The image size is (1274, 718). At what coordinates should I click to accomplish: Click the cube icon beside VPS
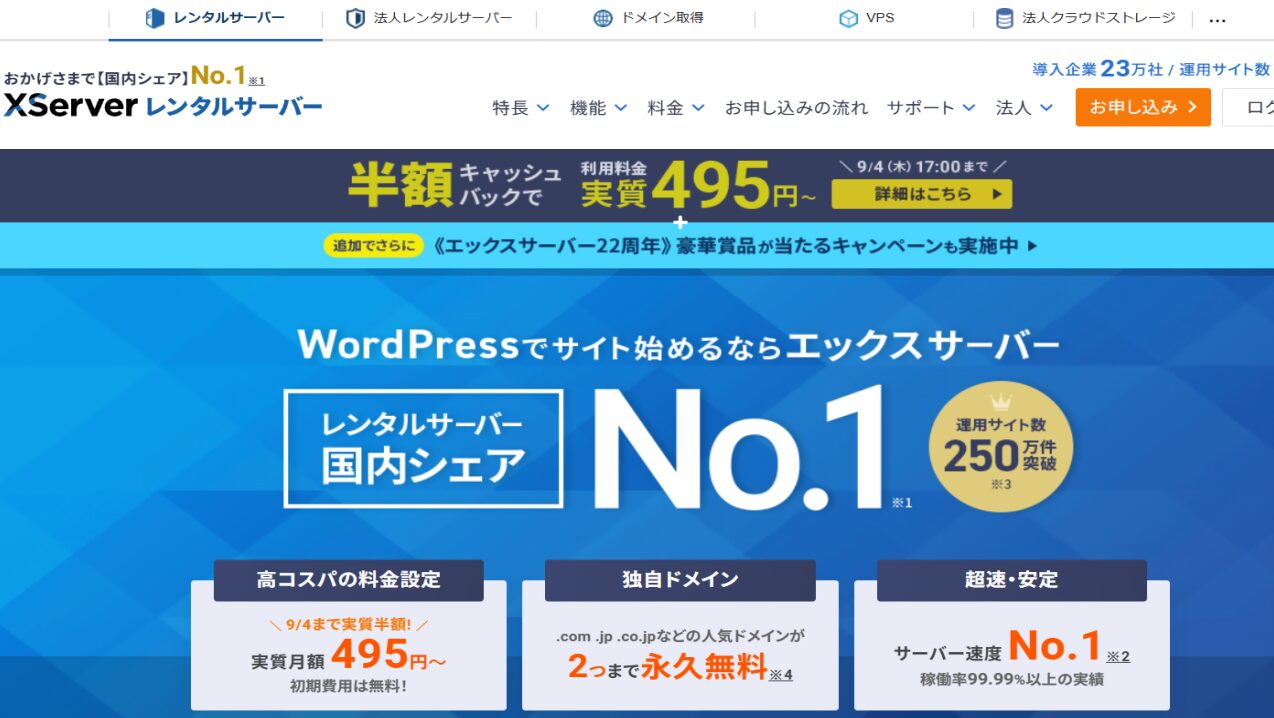[x=848, y=18]
